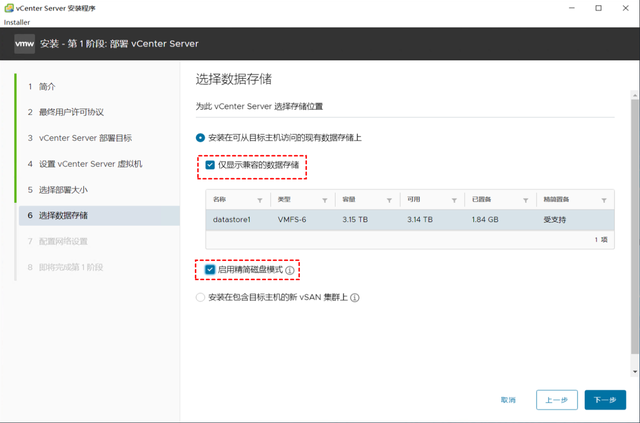640x423 pixels.
Task: Click the filter icon on the 精简置备 column
Action: (x=604, y=200)
